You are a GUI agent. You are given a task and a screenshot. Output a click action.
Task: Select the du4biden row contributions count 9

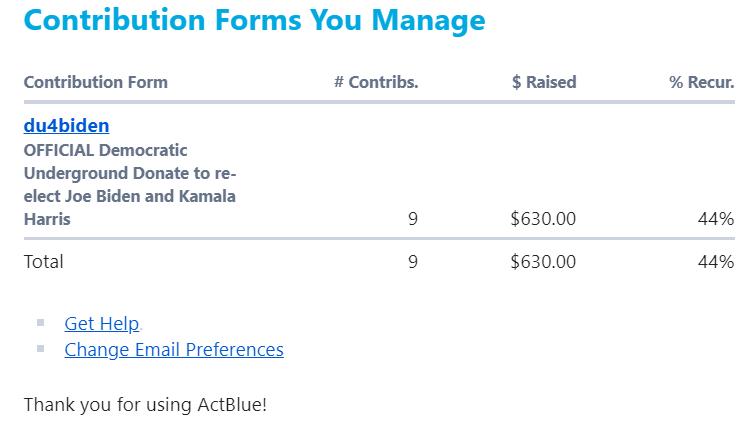(413, 218)
